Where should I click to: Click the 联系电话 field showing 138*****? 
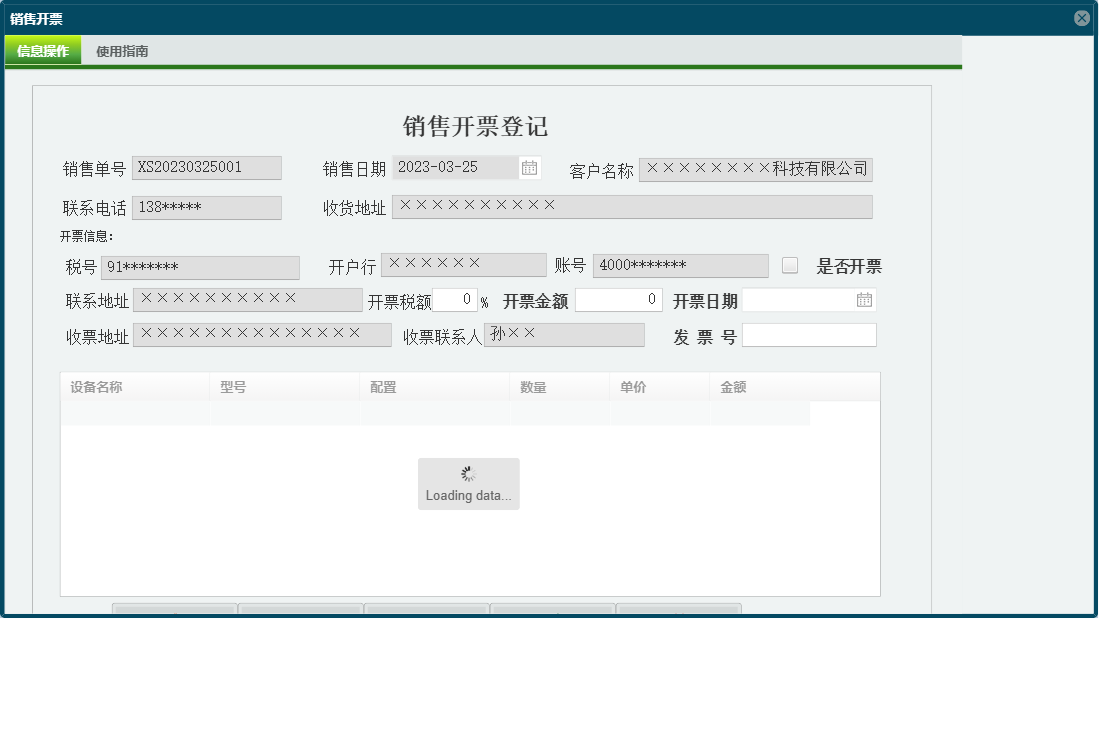207,207
